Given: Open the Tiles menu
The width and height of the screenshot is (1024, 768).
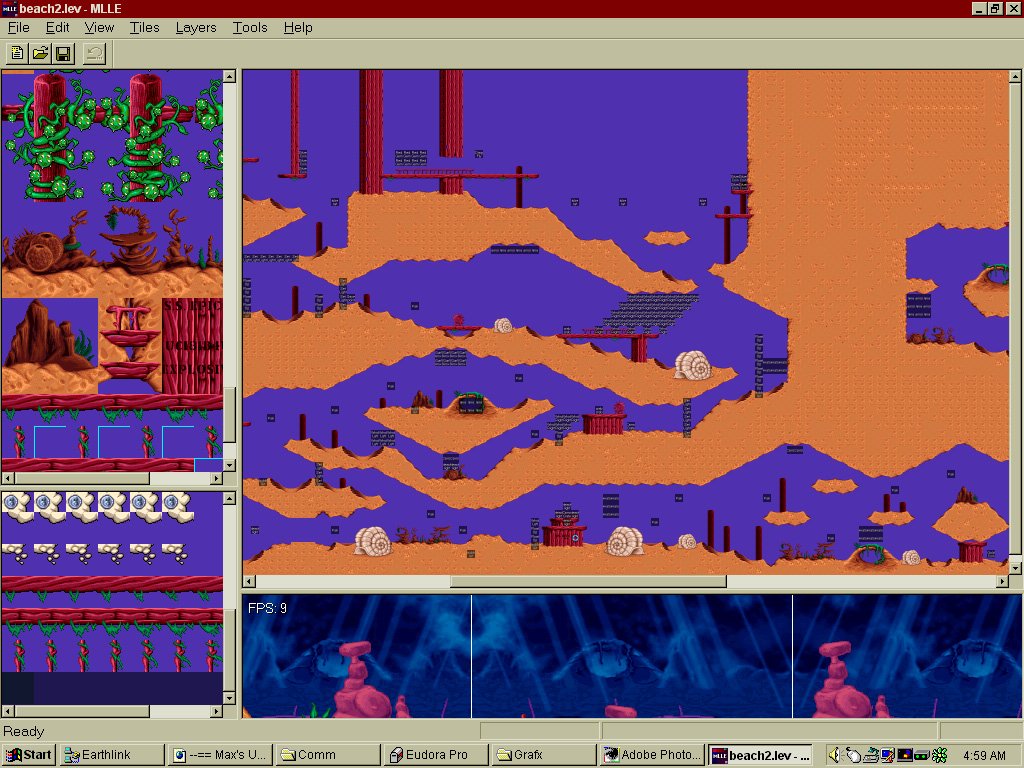Looking at the screenshot, I should (144, 27).
